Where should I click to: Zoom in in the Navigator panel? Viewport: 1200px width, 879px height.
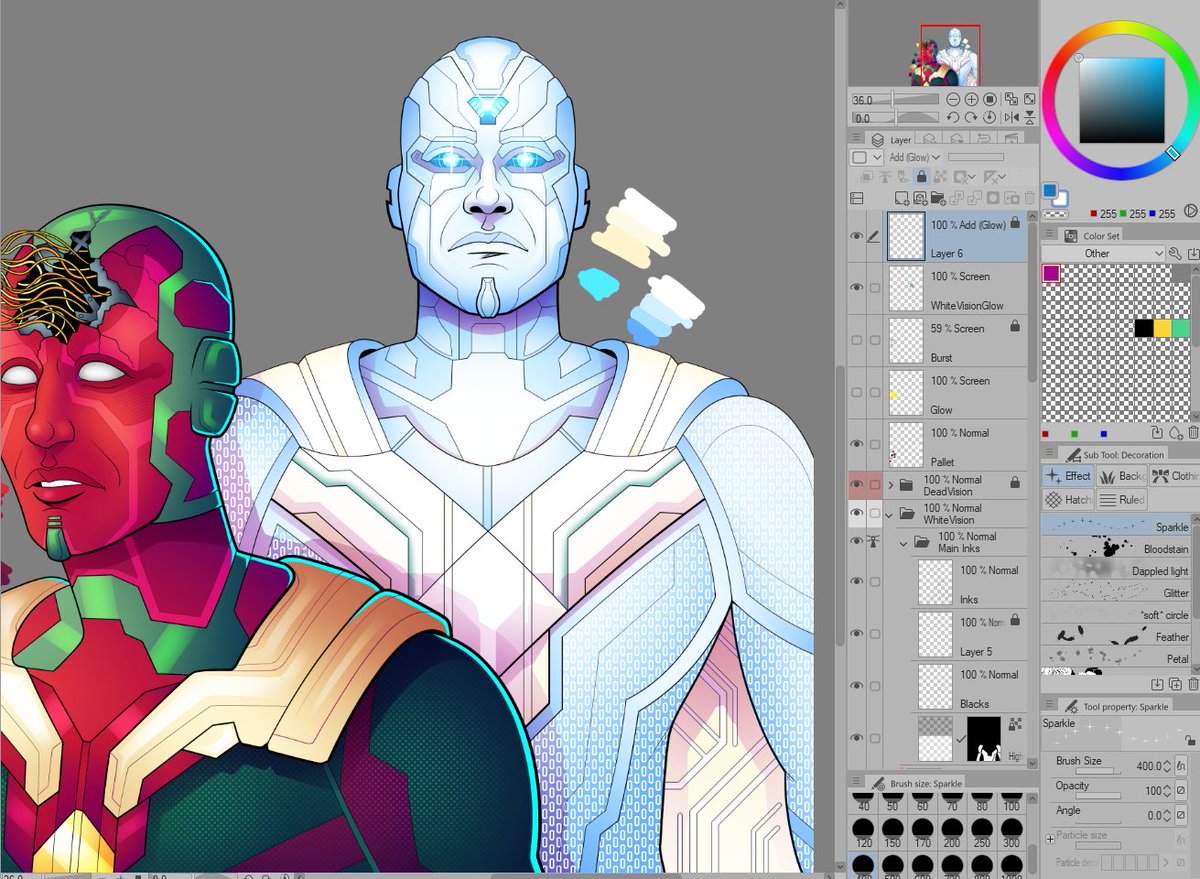point(972,99)
